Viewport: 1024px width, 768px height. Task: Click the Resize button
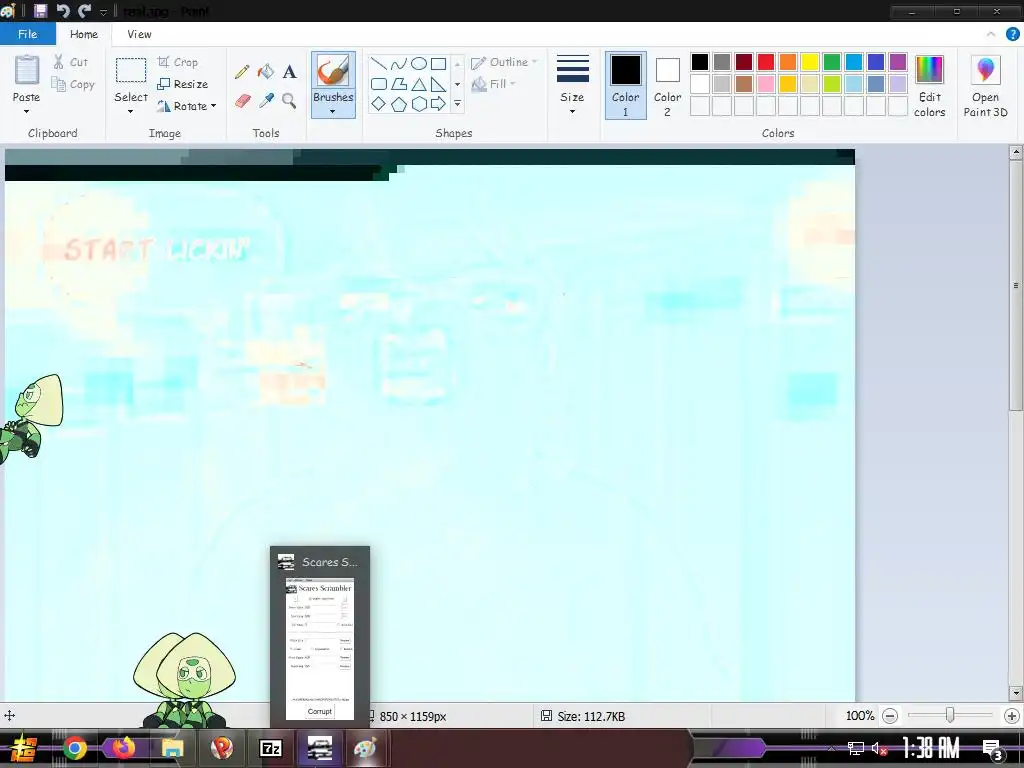(183, 84)
